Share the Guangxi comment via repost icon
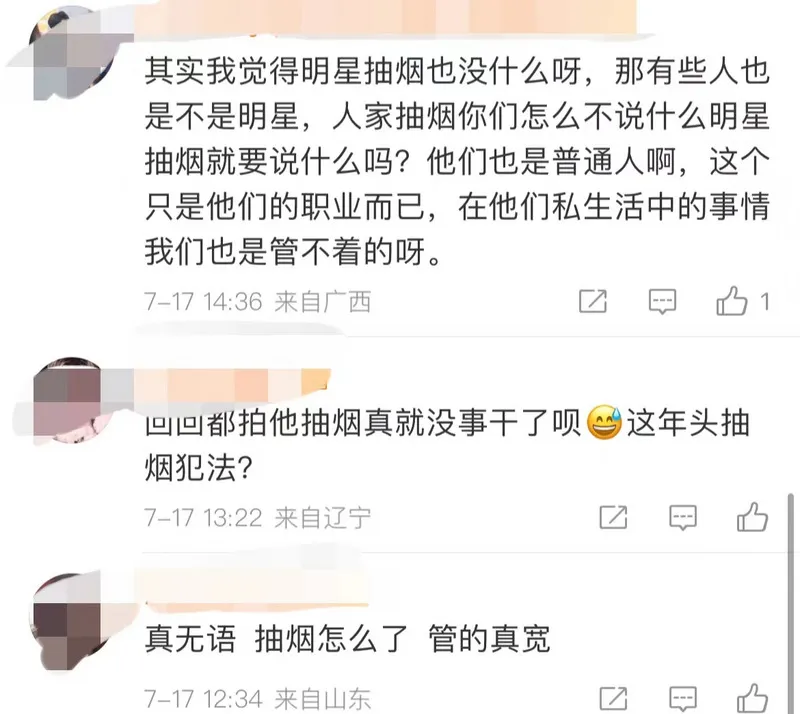Screen dimensions: 800x714 click(x=593, y=301)
